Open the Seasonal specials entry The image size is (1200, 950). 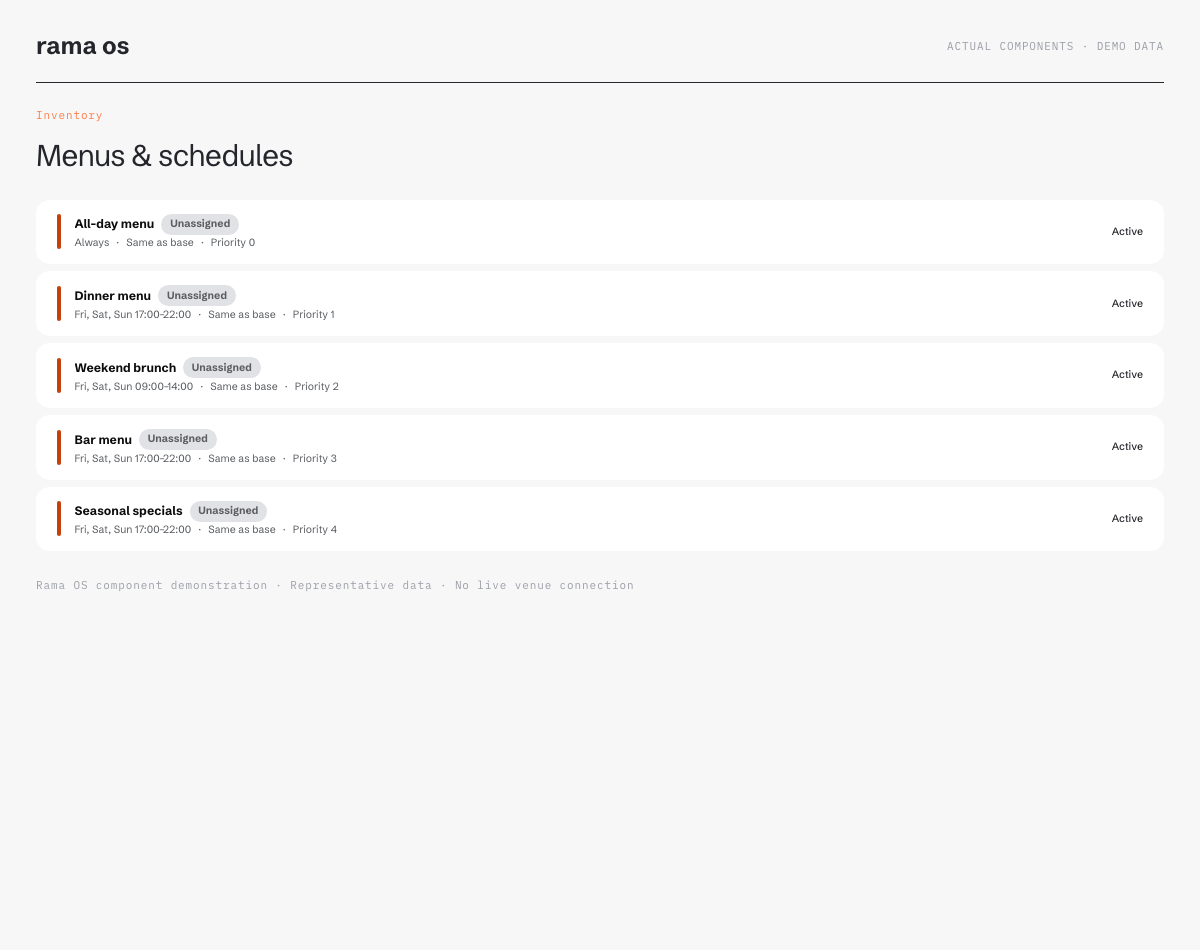click(600, 519)
